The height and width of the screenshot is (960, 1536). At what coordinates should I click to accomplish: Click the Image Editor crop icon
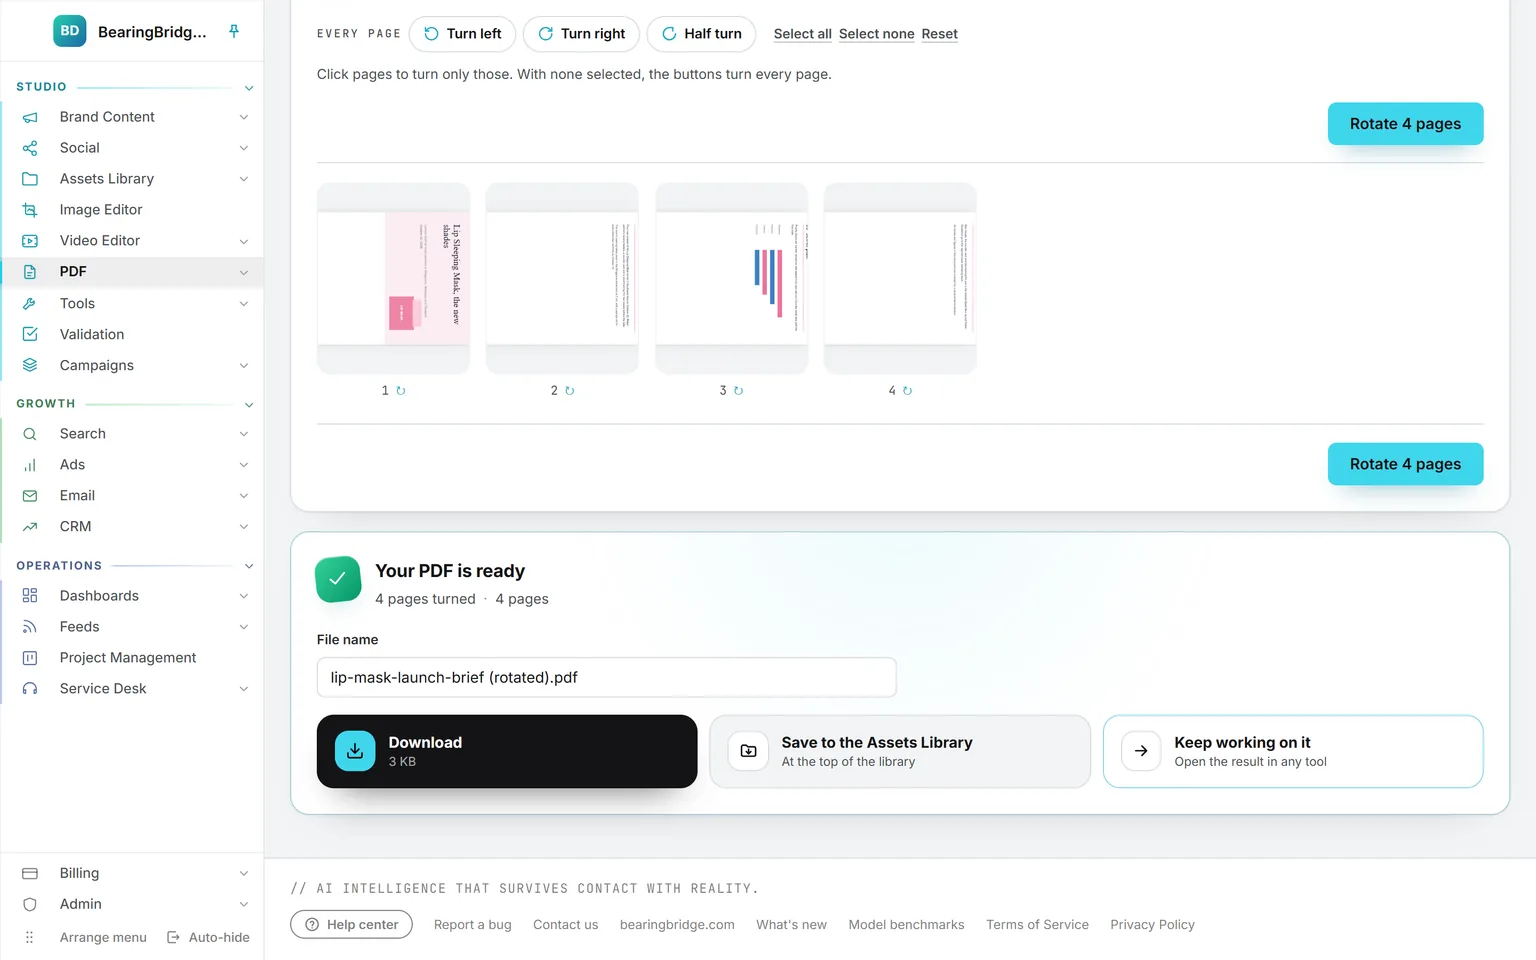click(x=30, y=210)
